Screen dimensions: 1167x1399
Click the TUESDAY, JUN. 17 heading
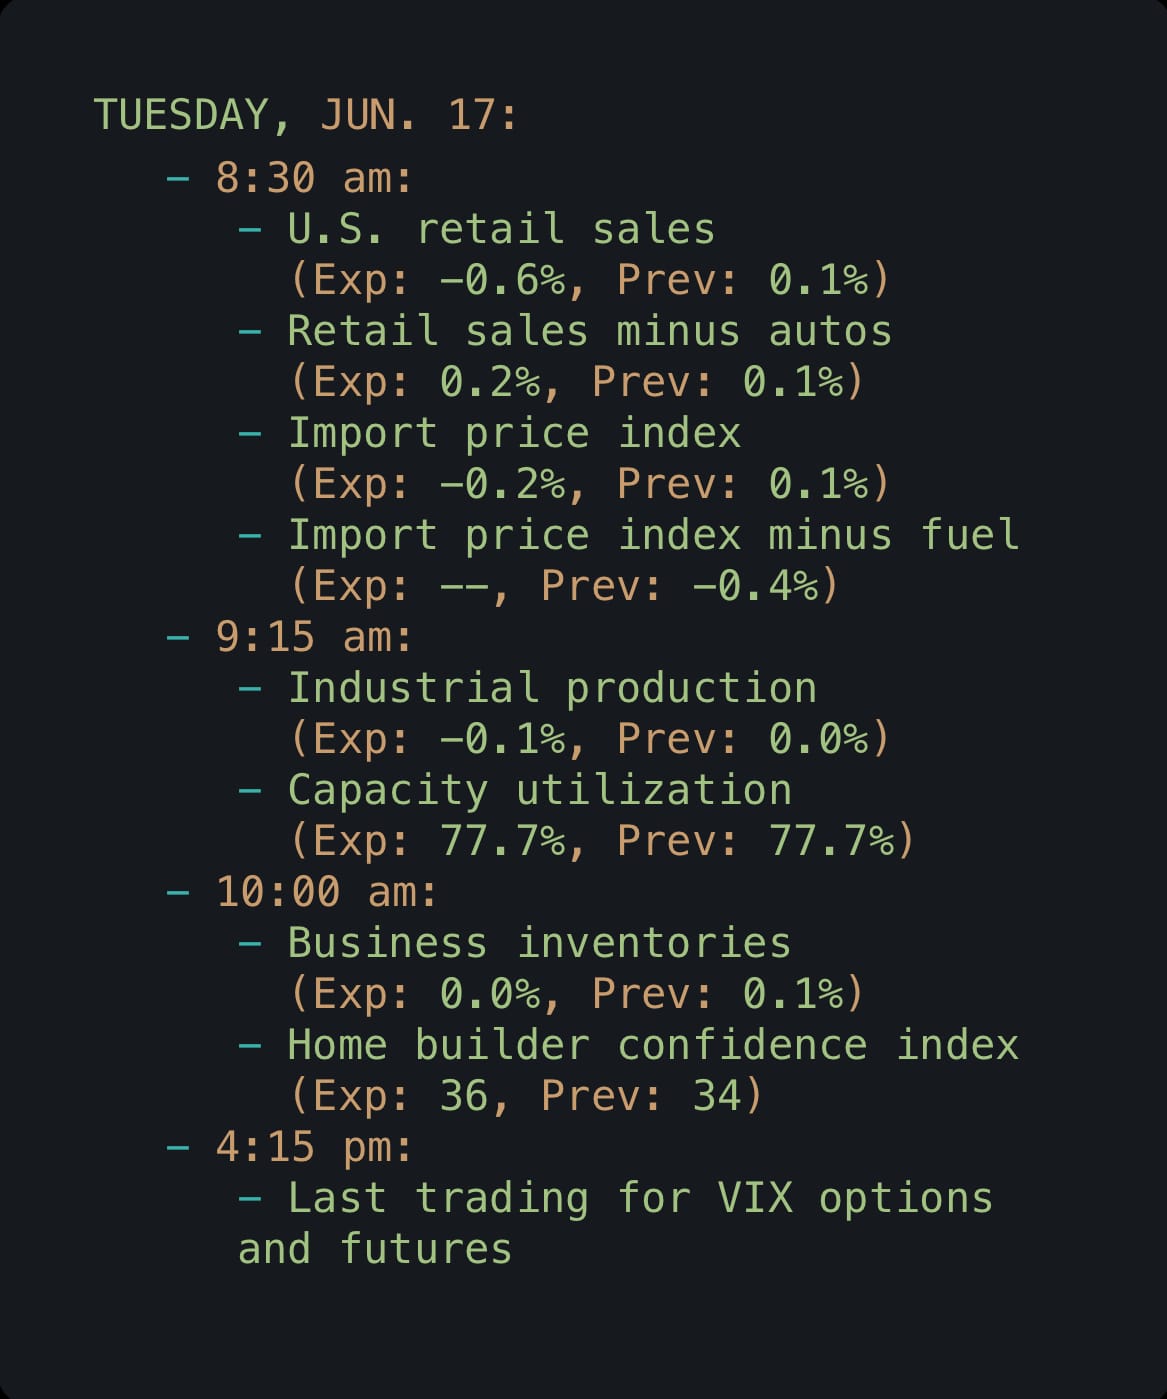point(306,115)
